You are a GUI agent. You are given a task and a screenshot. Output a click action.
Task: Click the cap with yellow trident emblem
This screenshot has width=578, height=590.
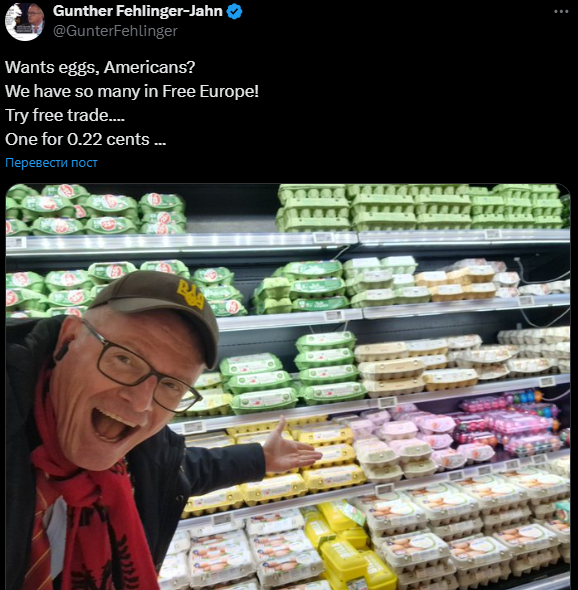point(158,305)
